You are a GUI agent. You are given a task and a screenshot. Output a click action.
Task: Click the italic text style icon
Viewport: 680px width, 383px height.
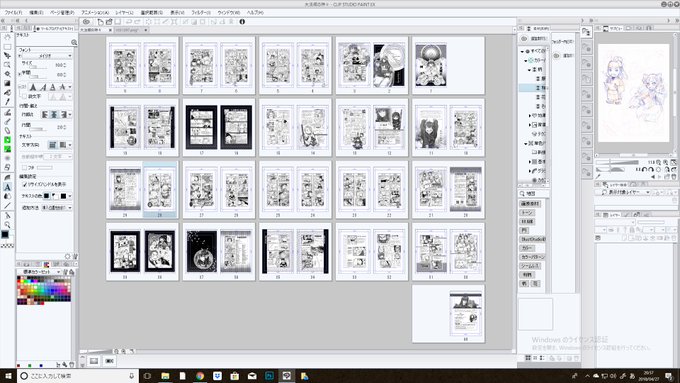[x=42, y=87]
